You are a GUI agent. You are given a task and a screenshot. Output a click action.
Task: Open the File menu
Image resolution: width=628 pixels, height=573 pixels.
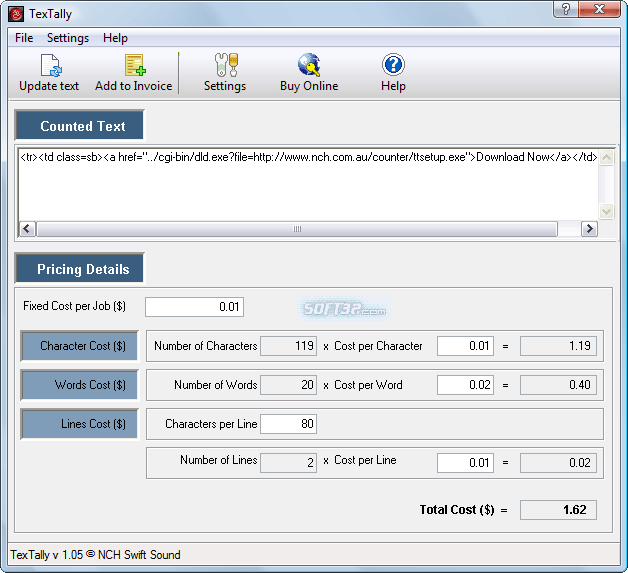click(24, 38)
